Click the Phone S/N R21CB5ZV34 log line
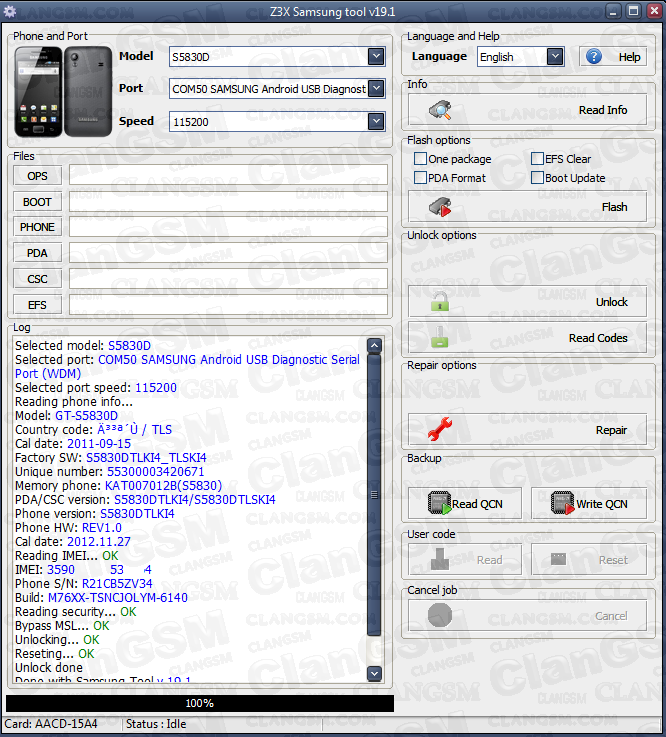 tap(84, 583)
